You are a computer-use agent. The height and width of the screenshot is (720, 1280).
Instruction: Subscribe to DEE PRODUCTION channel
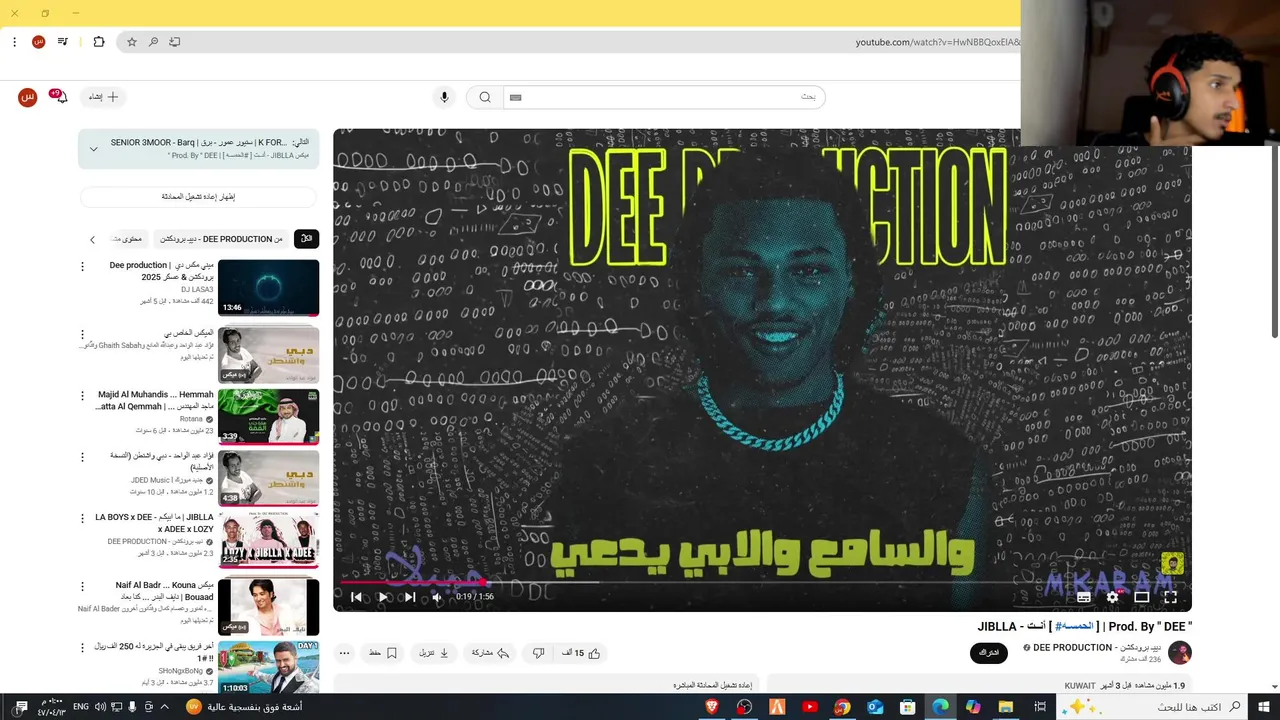tap(989, 653)
